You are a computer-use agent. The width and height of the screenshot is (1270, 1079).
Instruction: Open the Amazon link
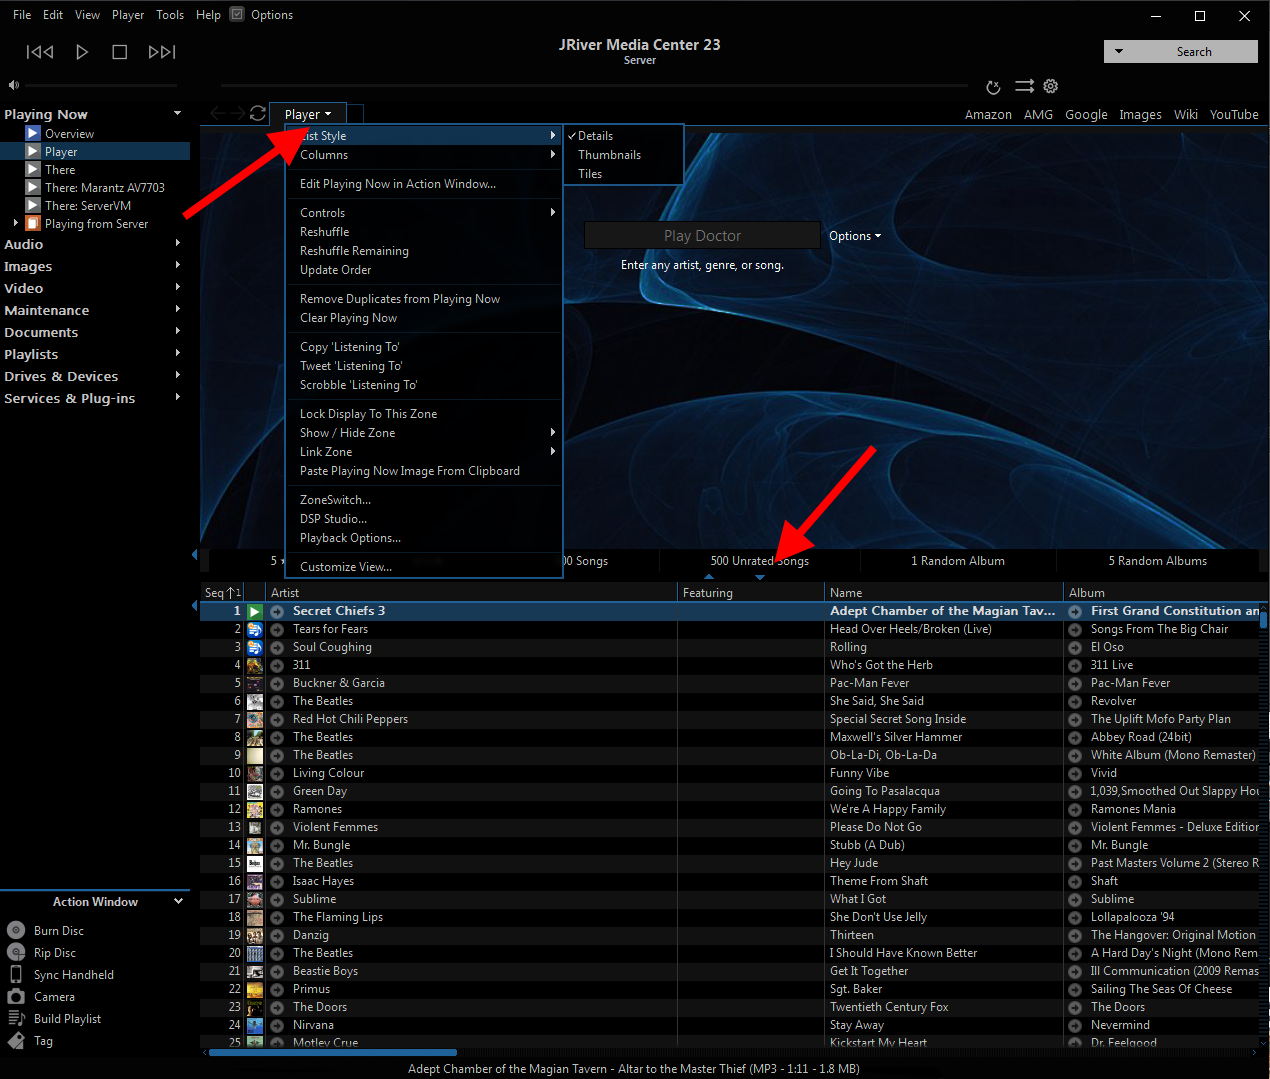pos(988,115)
